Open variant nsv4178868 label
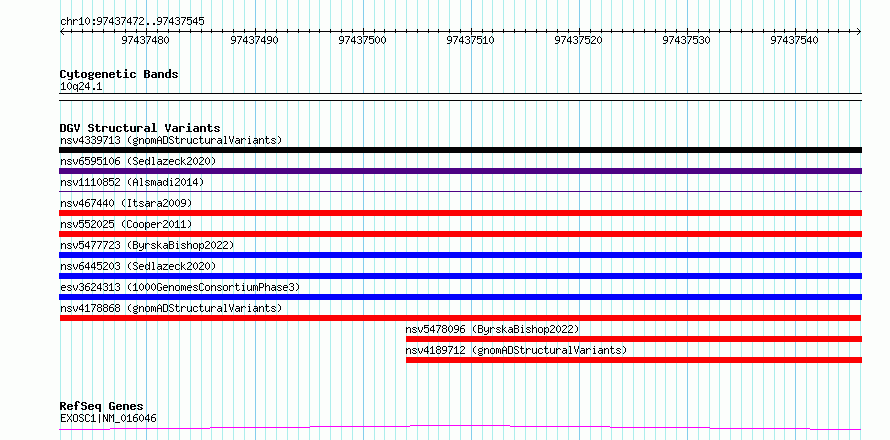Image resolution: width=890 pixels, height=440 pixels. click(171, 308)
